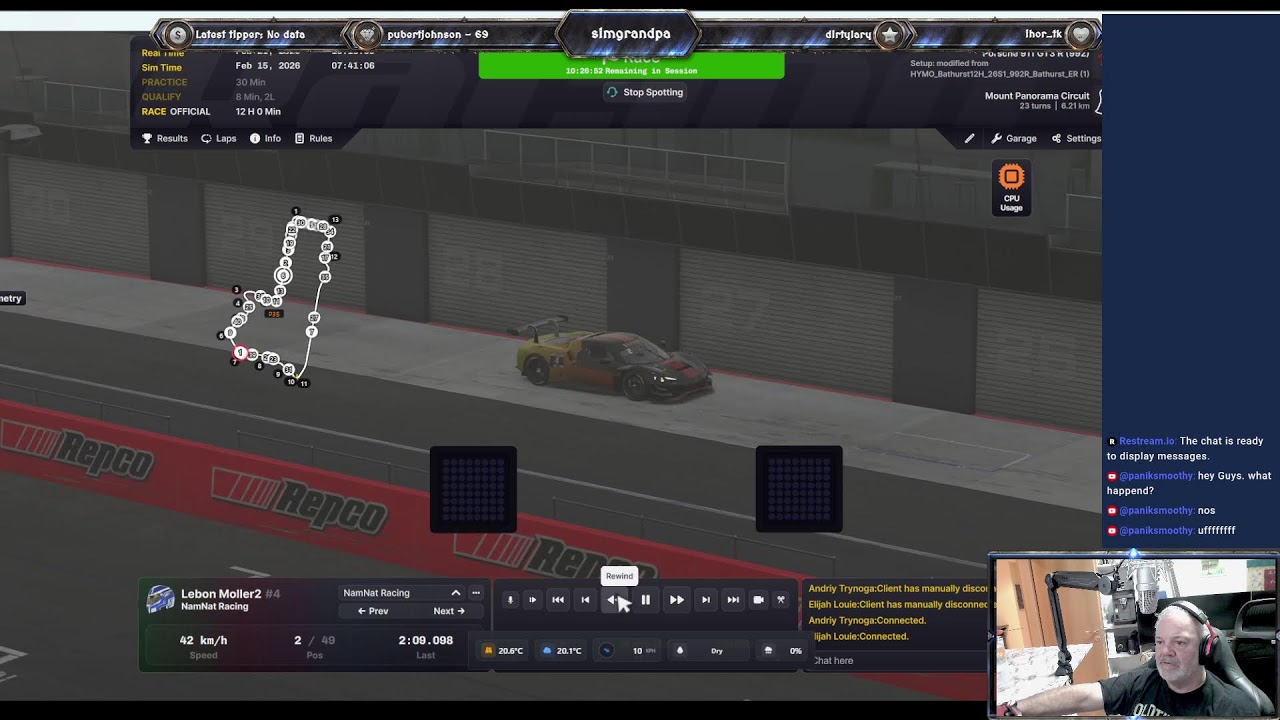1280x720 pixels.
Task: Expand the NamNat Racing team dropdown
Action: (x=401, y=593)
